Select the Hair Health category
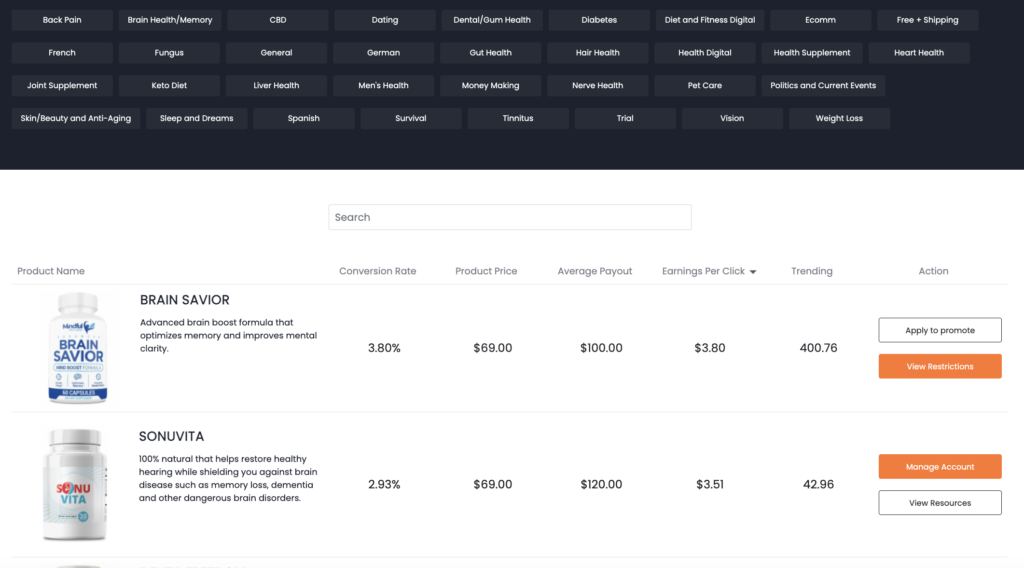Viewport: 1024px width, 568px height. pyautogui.click(x=598, y=53)
